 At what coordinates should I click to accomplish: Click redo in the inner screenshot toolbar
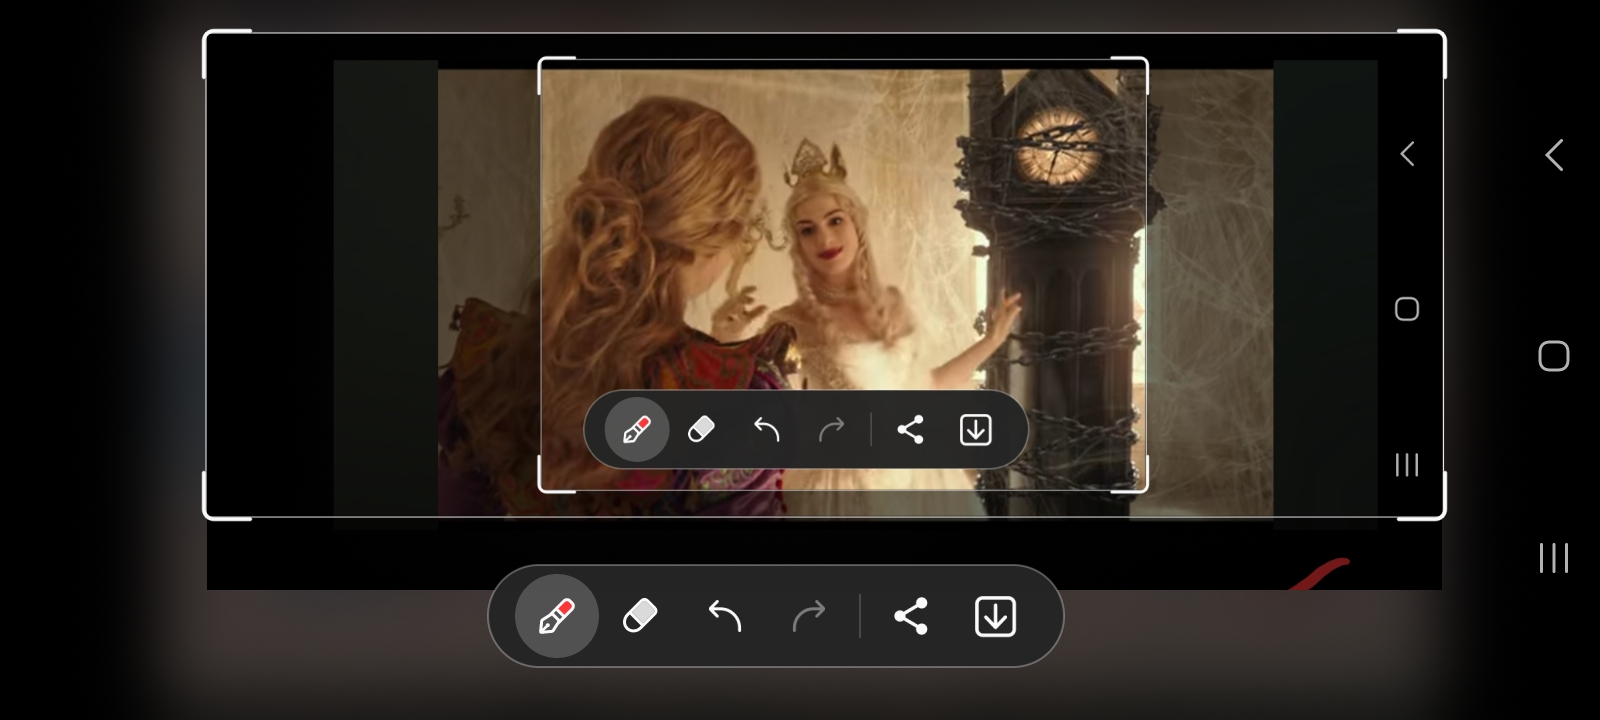point(831,430)
